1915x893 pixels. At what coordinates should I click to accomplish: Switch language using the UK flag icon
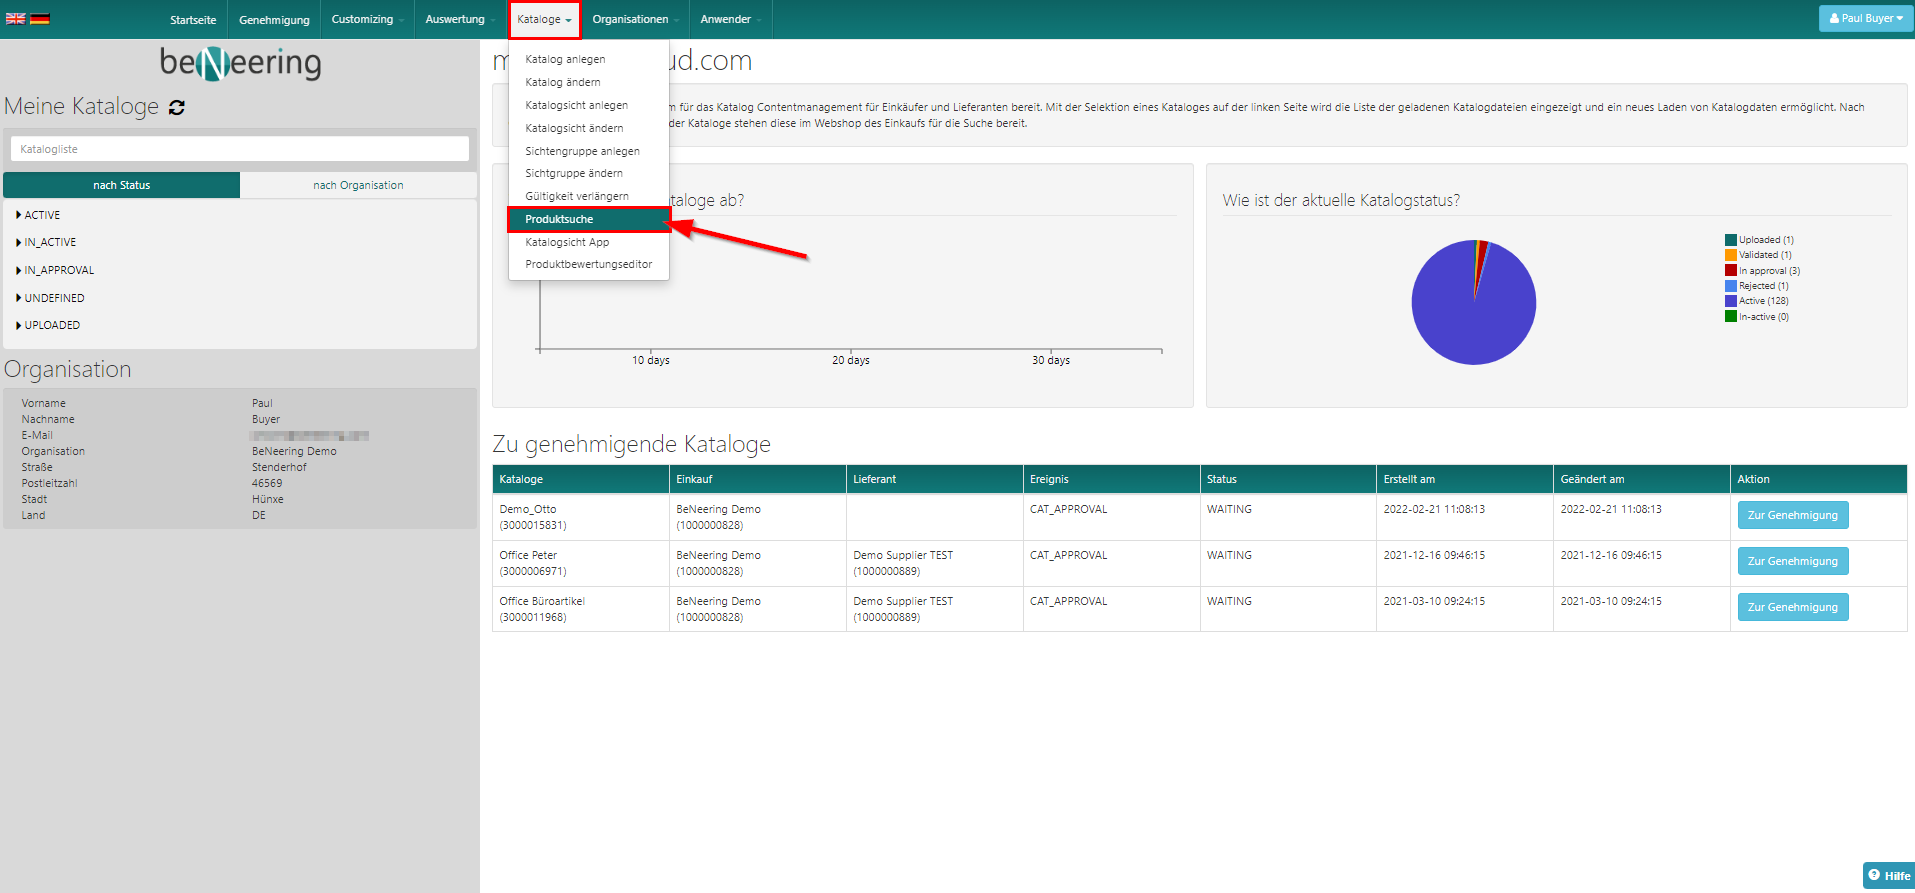coord(15,19)
